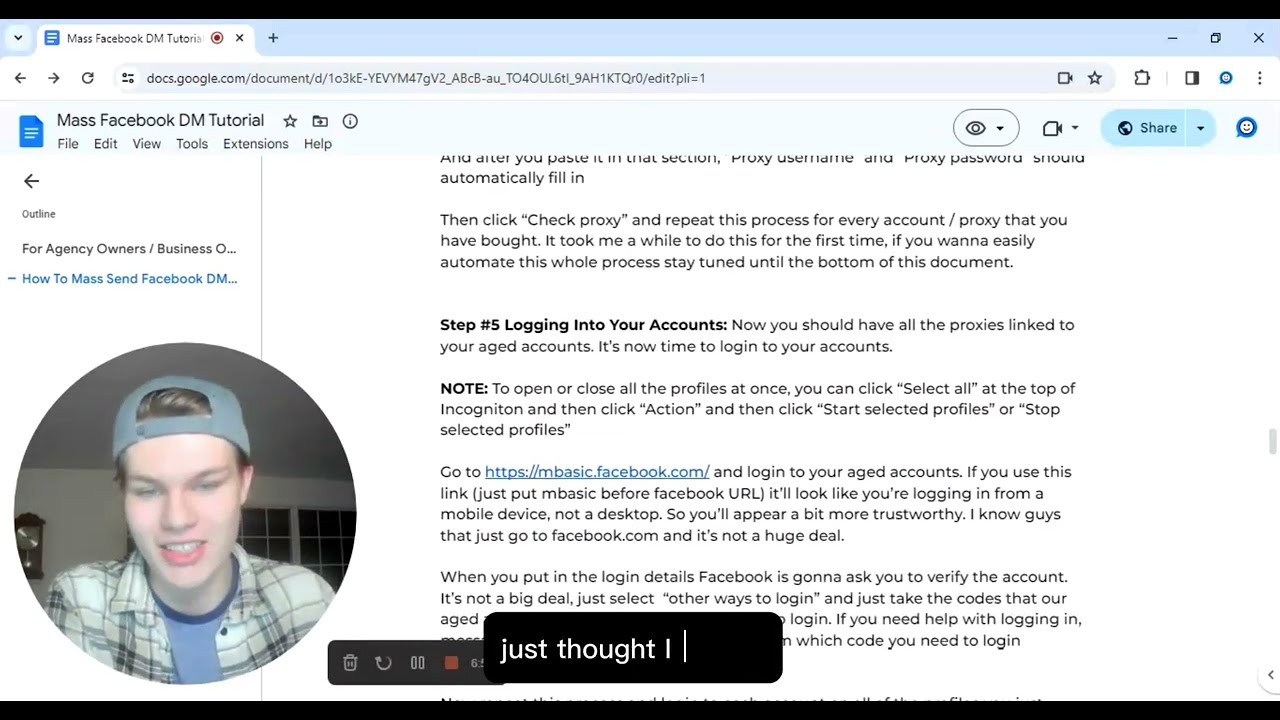
Task: Go forward in browser history
Action: (54, 78)
